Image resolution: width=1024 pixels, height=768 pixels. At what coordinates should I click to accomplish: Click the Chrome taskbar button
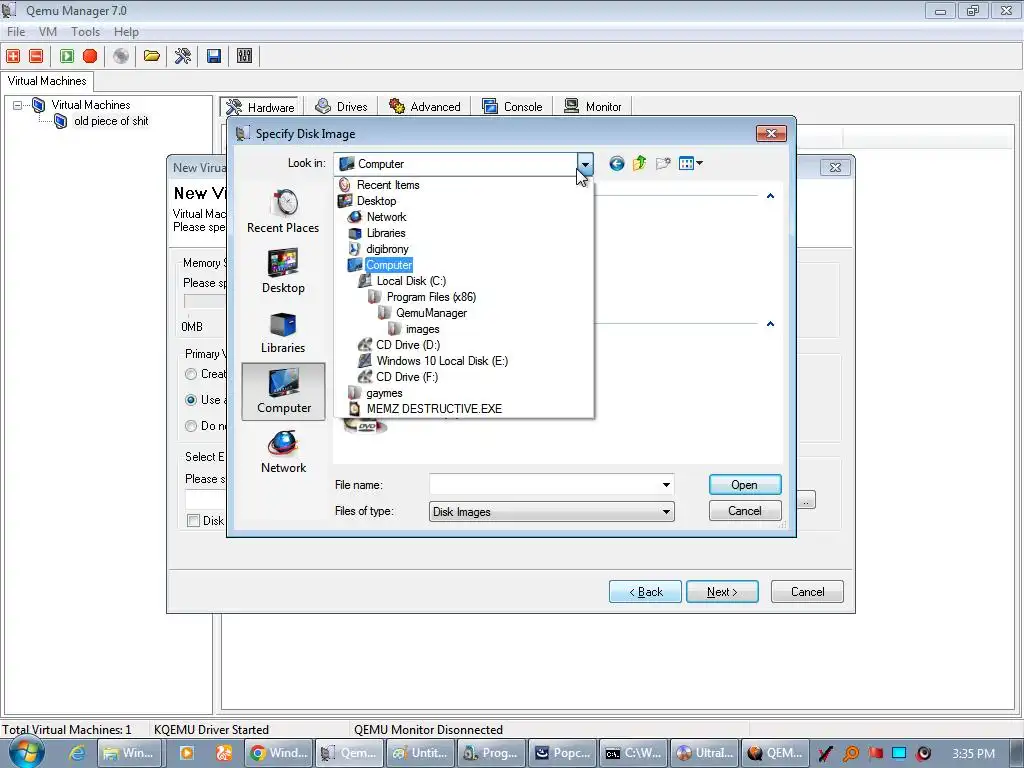[278, 753]
